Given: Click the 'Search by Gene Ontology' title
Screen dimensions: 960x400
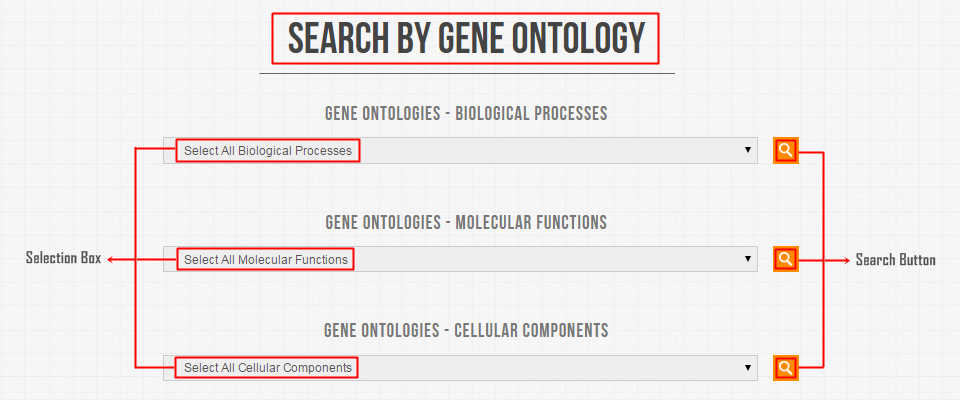Looking at the screenshot, I should click(x=466, y=39).
